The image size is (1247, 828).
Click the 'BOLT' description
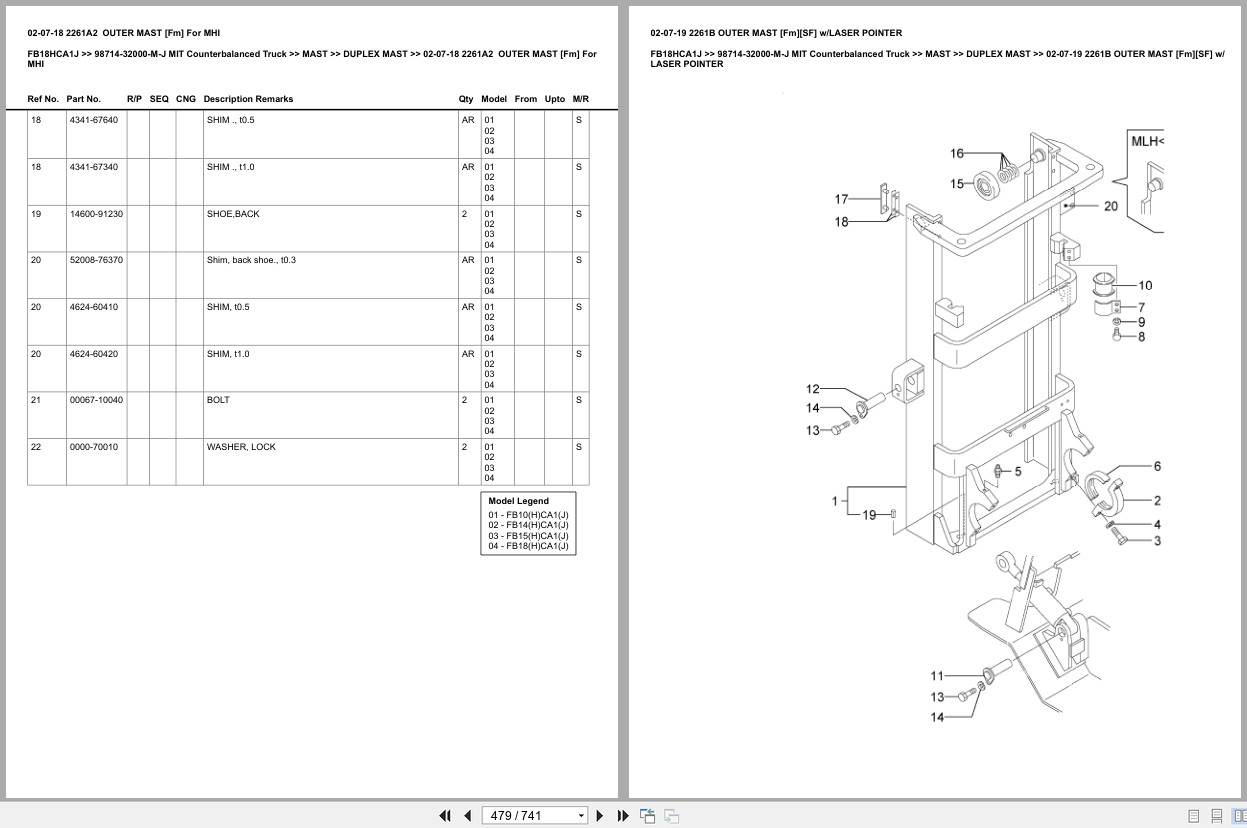[218, 400]
